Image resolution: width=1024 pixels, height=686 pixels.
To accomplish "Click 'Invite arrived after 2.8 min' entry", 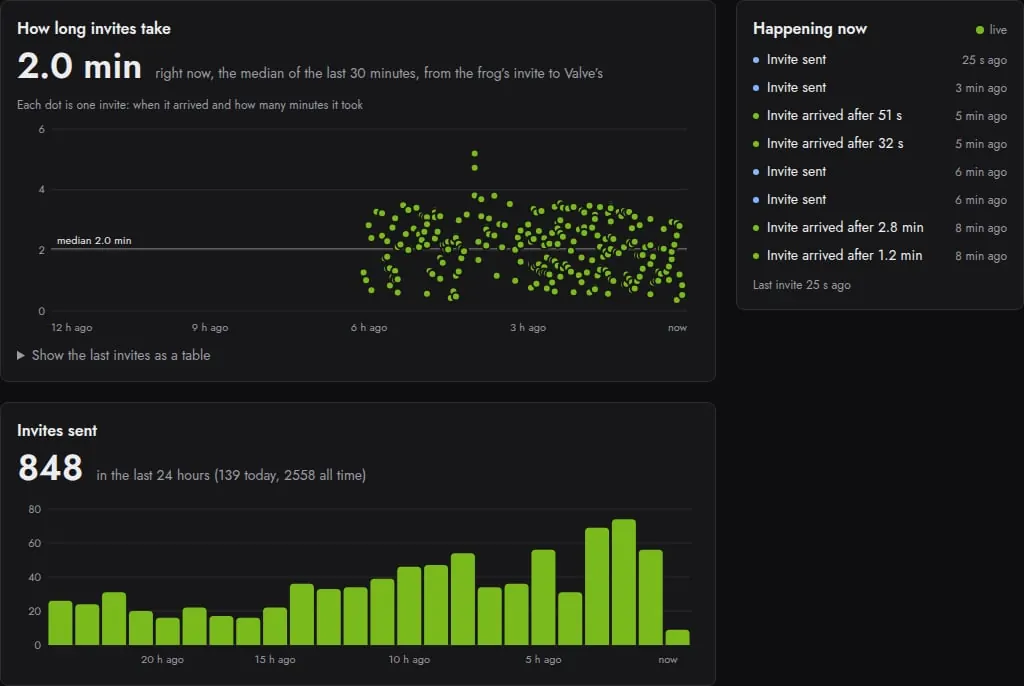I will point(880,227).
